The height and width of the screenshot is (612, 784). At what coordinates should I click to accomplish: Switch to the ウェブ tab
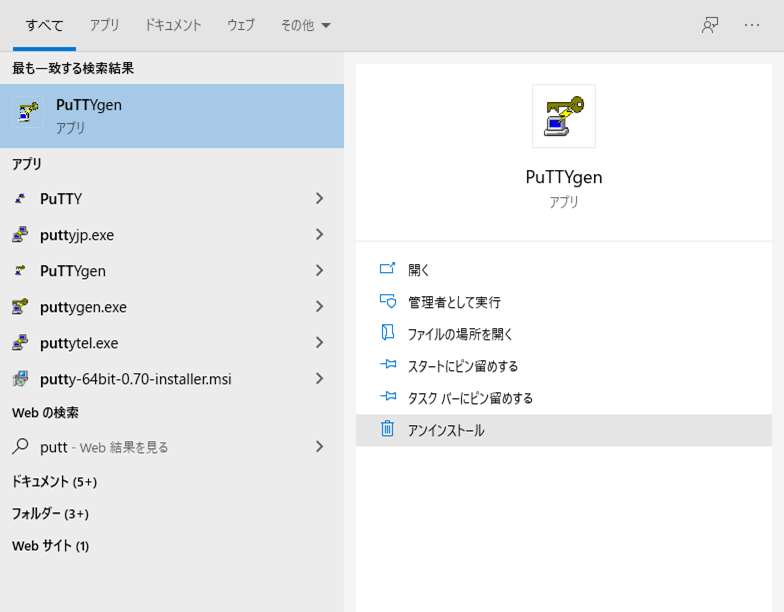click(x=241, y=25)
